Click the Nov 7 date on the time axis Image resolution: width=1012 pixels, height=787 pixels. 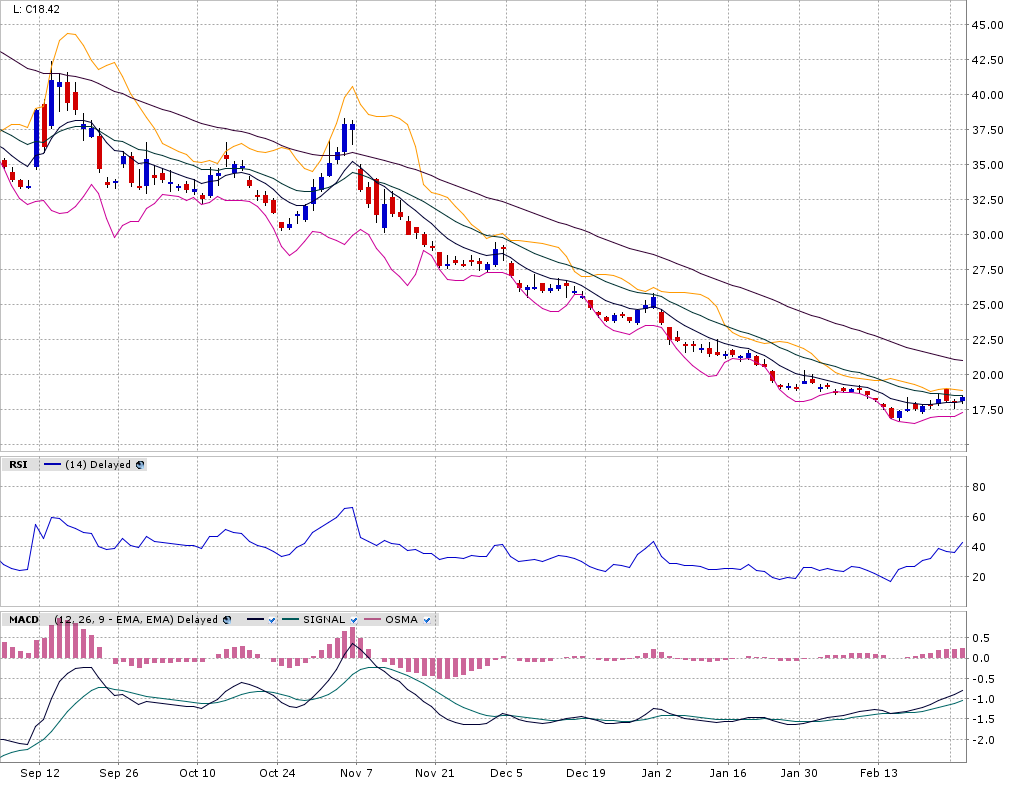click(356, 773)
